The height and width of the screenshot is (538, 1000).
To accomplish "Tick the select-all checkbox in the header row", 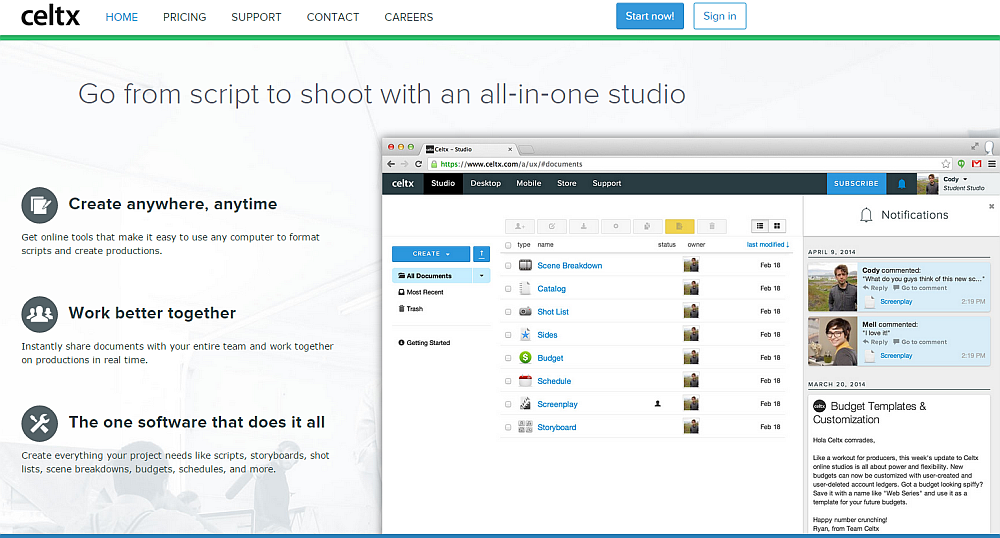I will [x=508, y=245].
